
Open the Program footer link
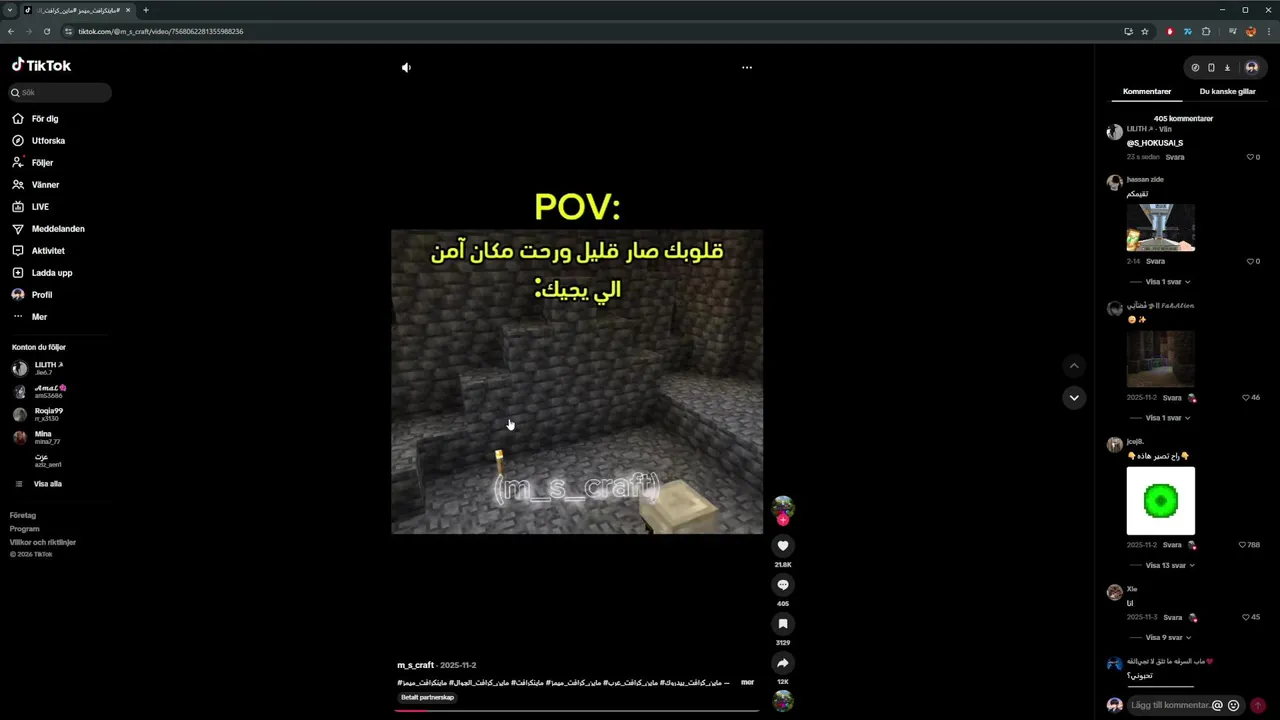(25, 529)
